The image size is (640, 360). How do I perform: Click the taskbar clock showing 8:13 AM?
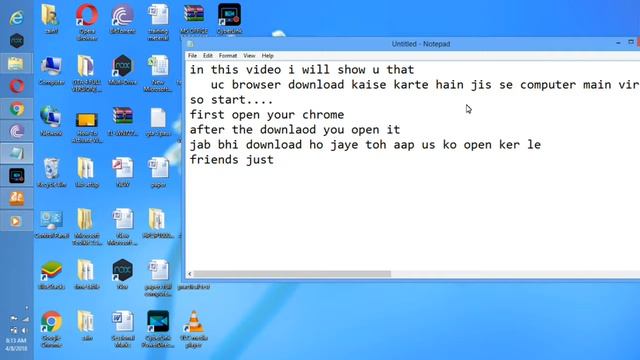coord(16,344)
